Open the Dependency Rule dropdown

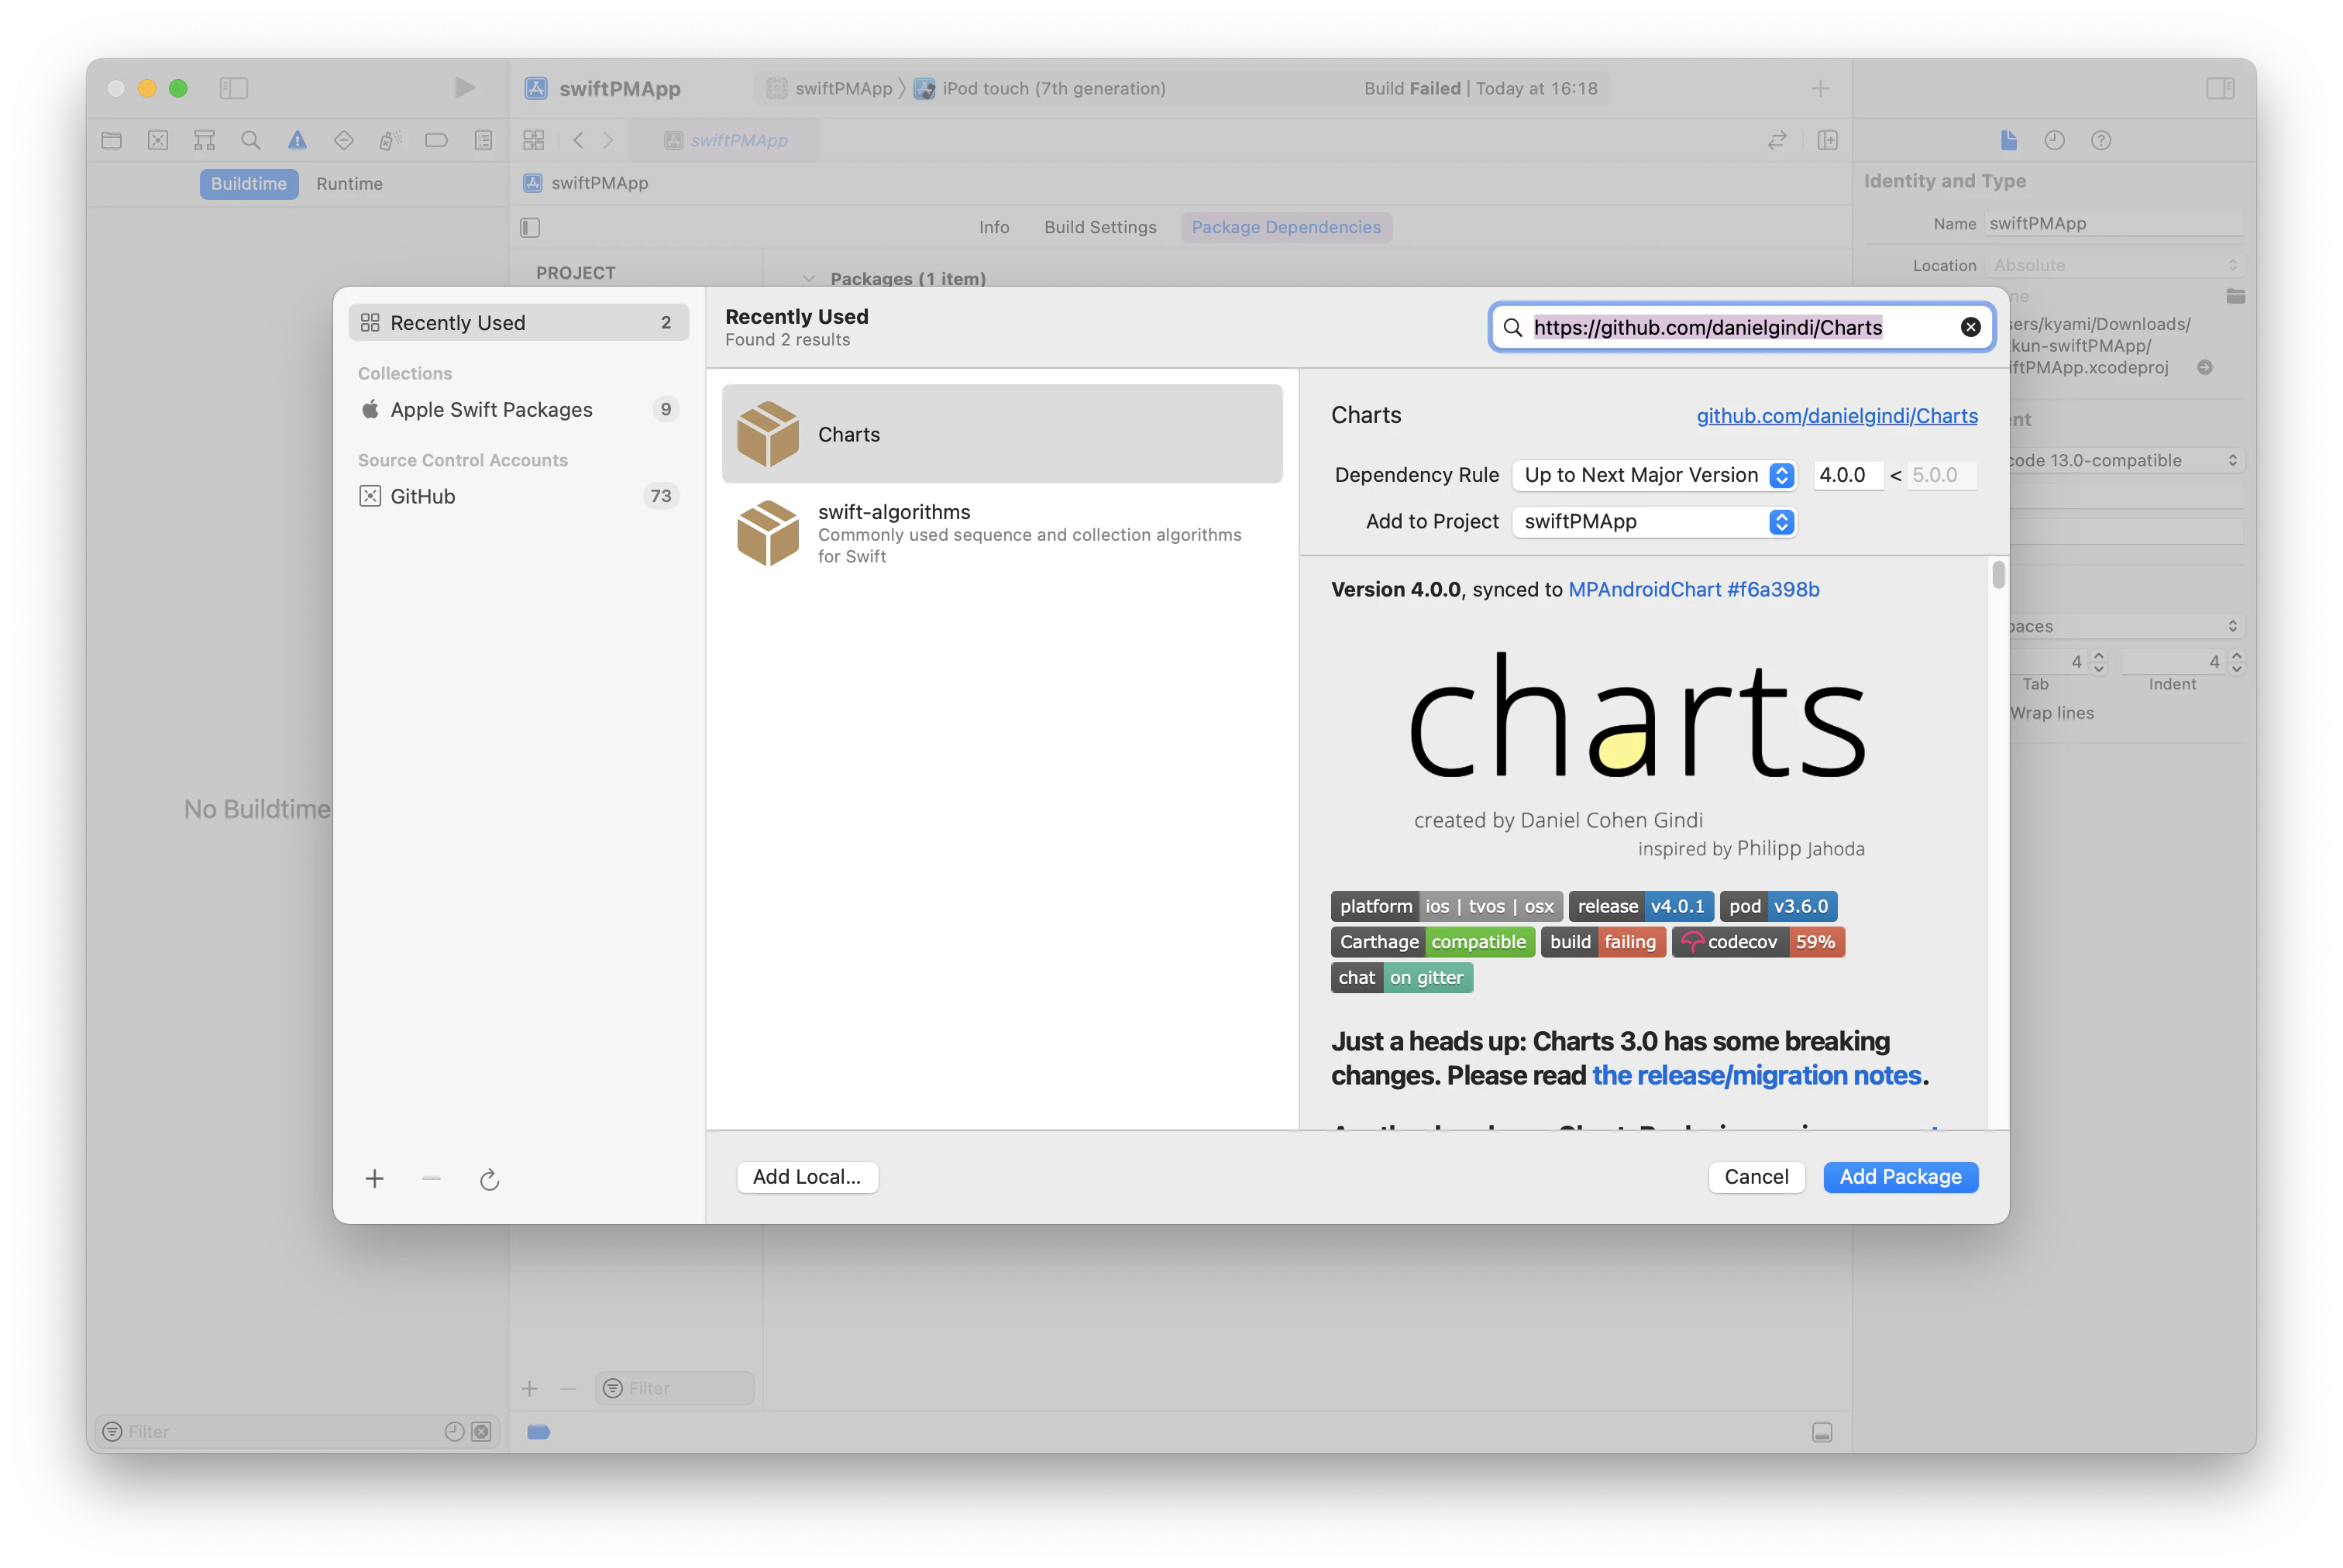(x=1654, y=475)
